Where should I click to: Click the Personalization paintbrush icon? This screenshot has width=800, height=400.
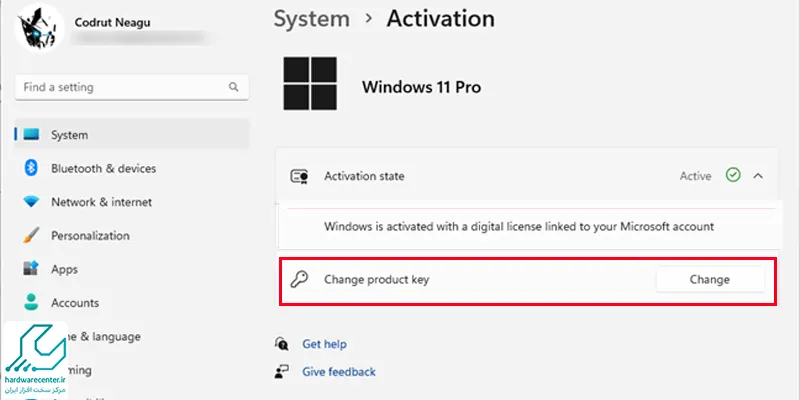click(31, 235)
